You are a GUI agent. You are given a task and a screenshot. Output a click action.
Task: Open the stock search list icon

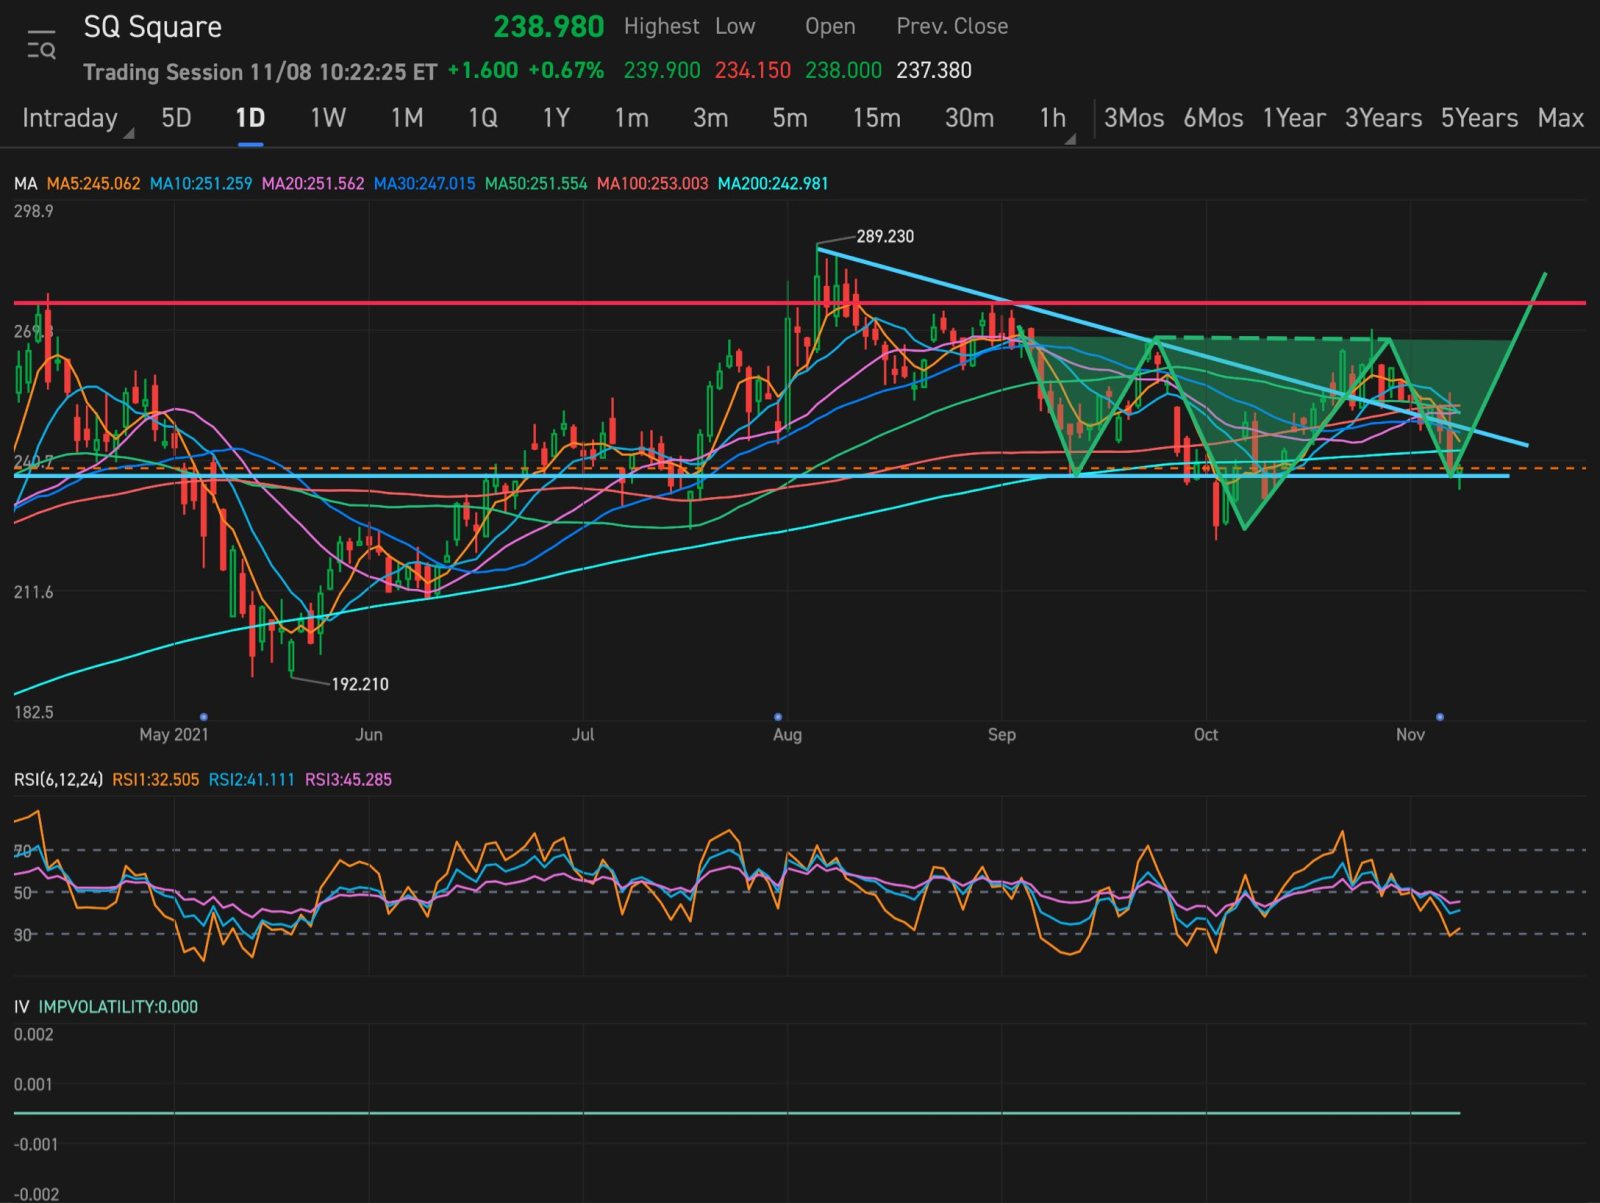click(41, 45)
